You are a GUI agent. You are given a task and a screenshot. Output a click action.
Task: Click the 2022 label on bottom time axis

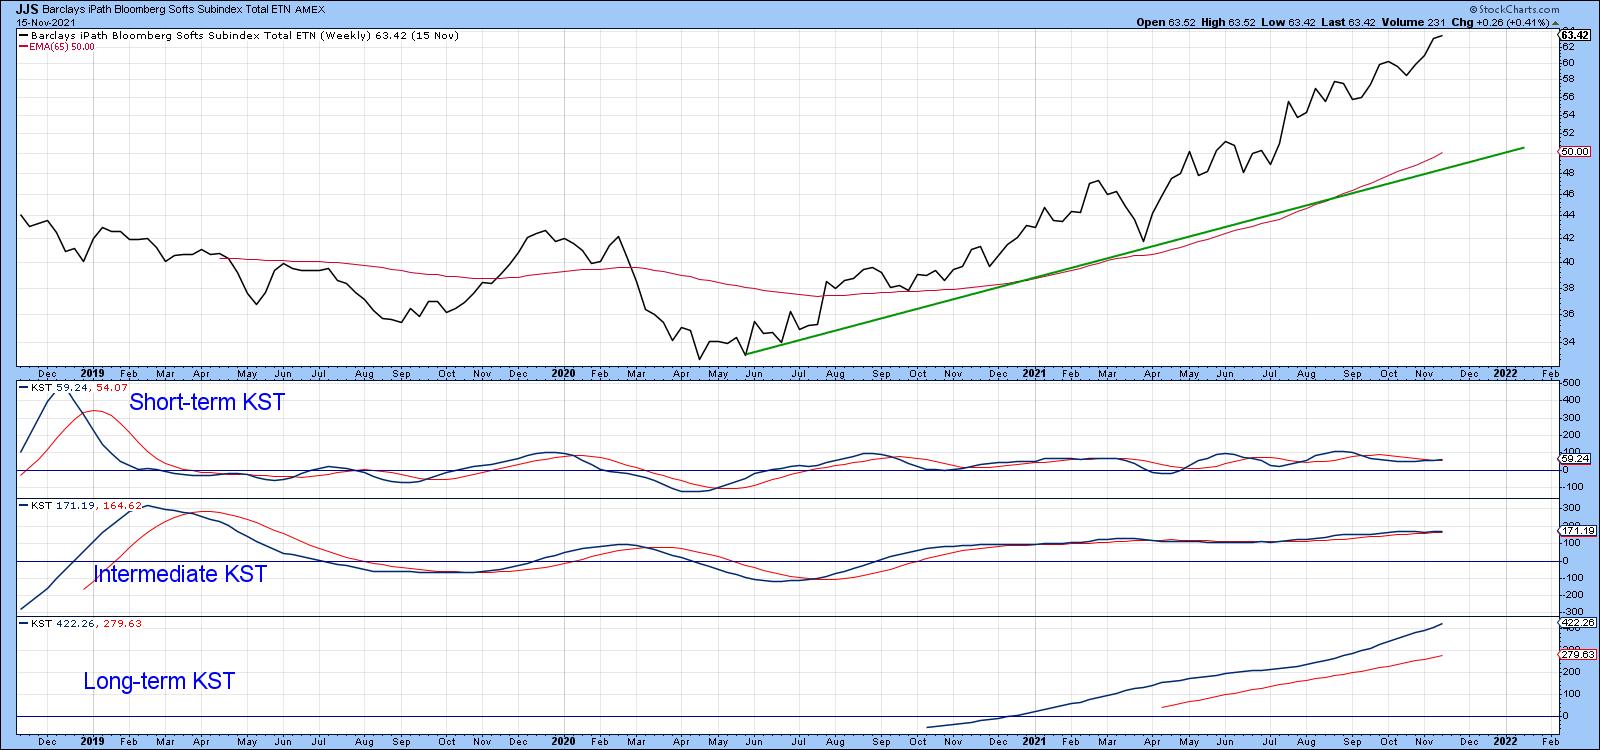pos(1505,741)
